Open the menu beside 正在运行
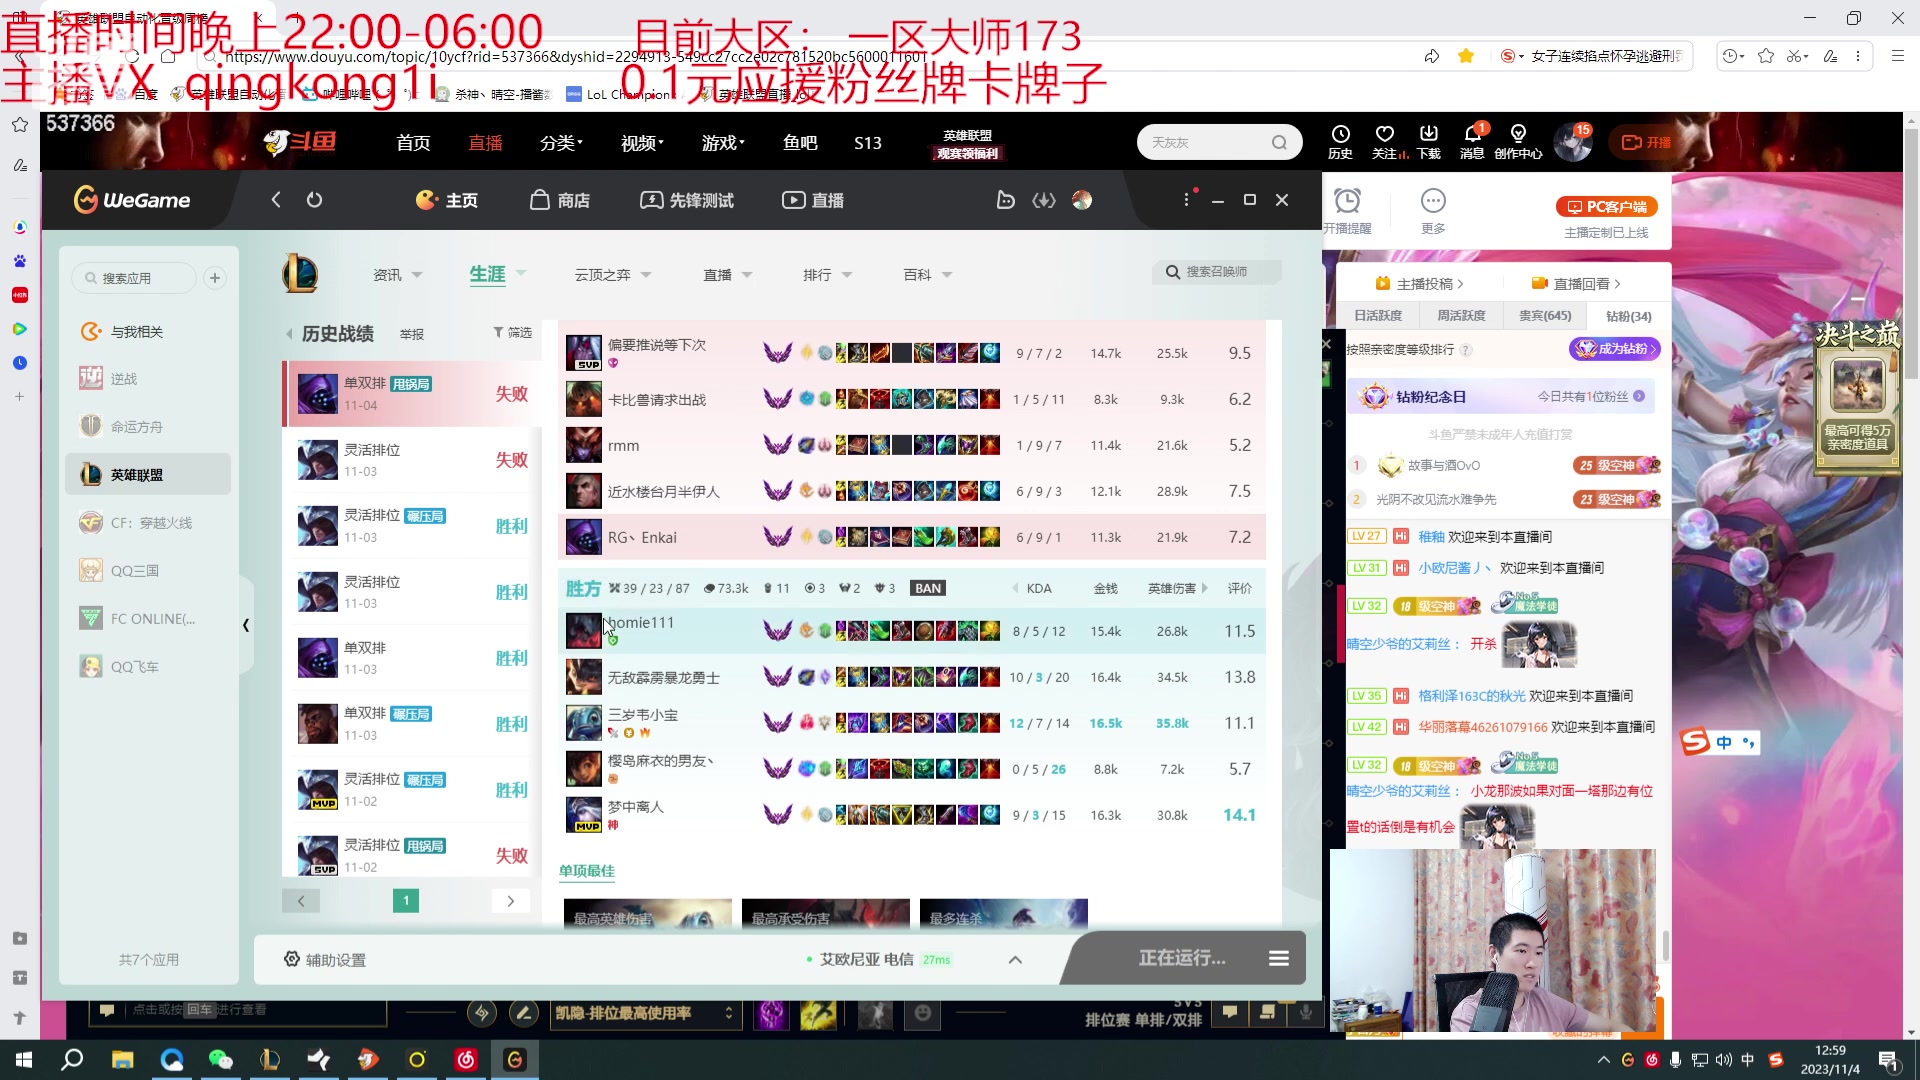Image resolution: width=1920 pixels, height=1080 pixels. click(1279, 959)
